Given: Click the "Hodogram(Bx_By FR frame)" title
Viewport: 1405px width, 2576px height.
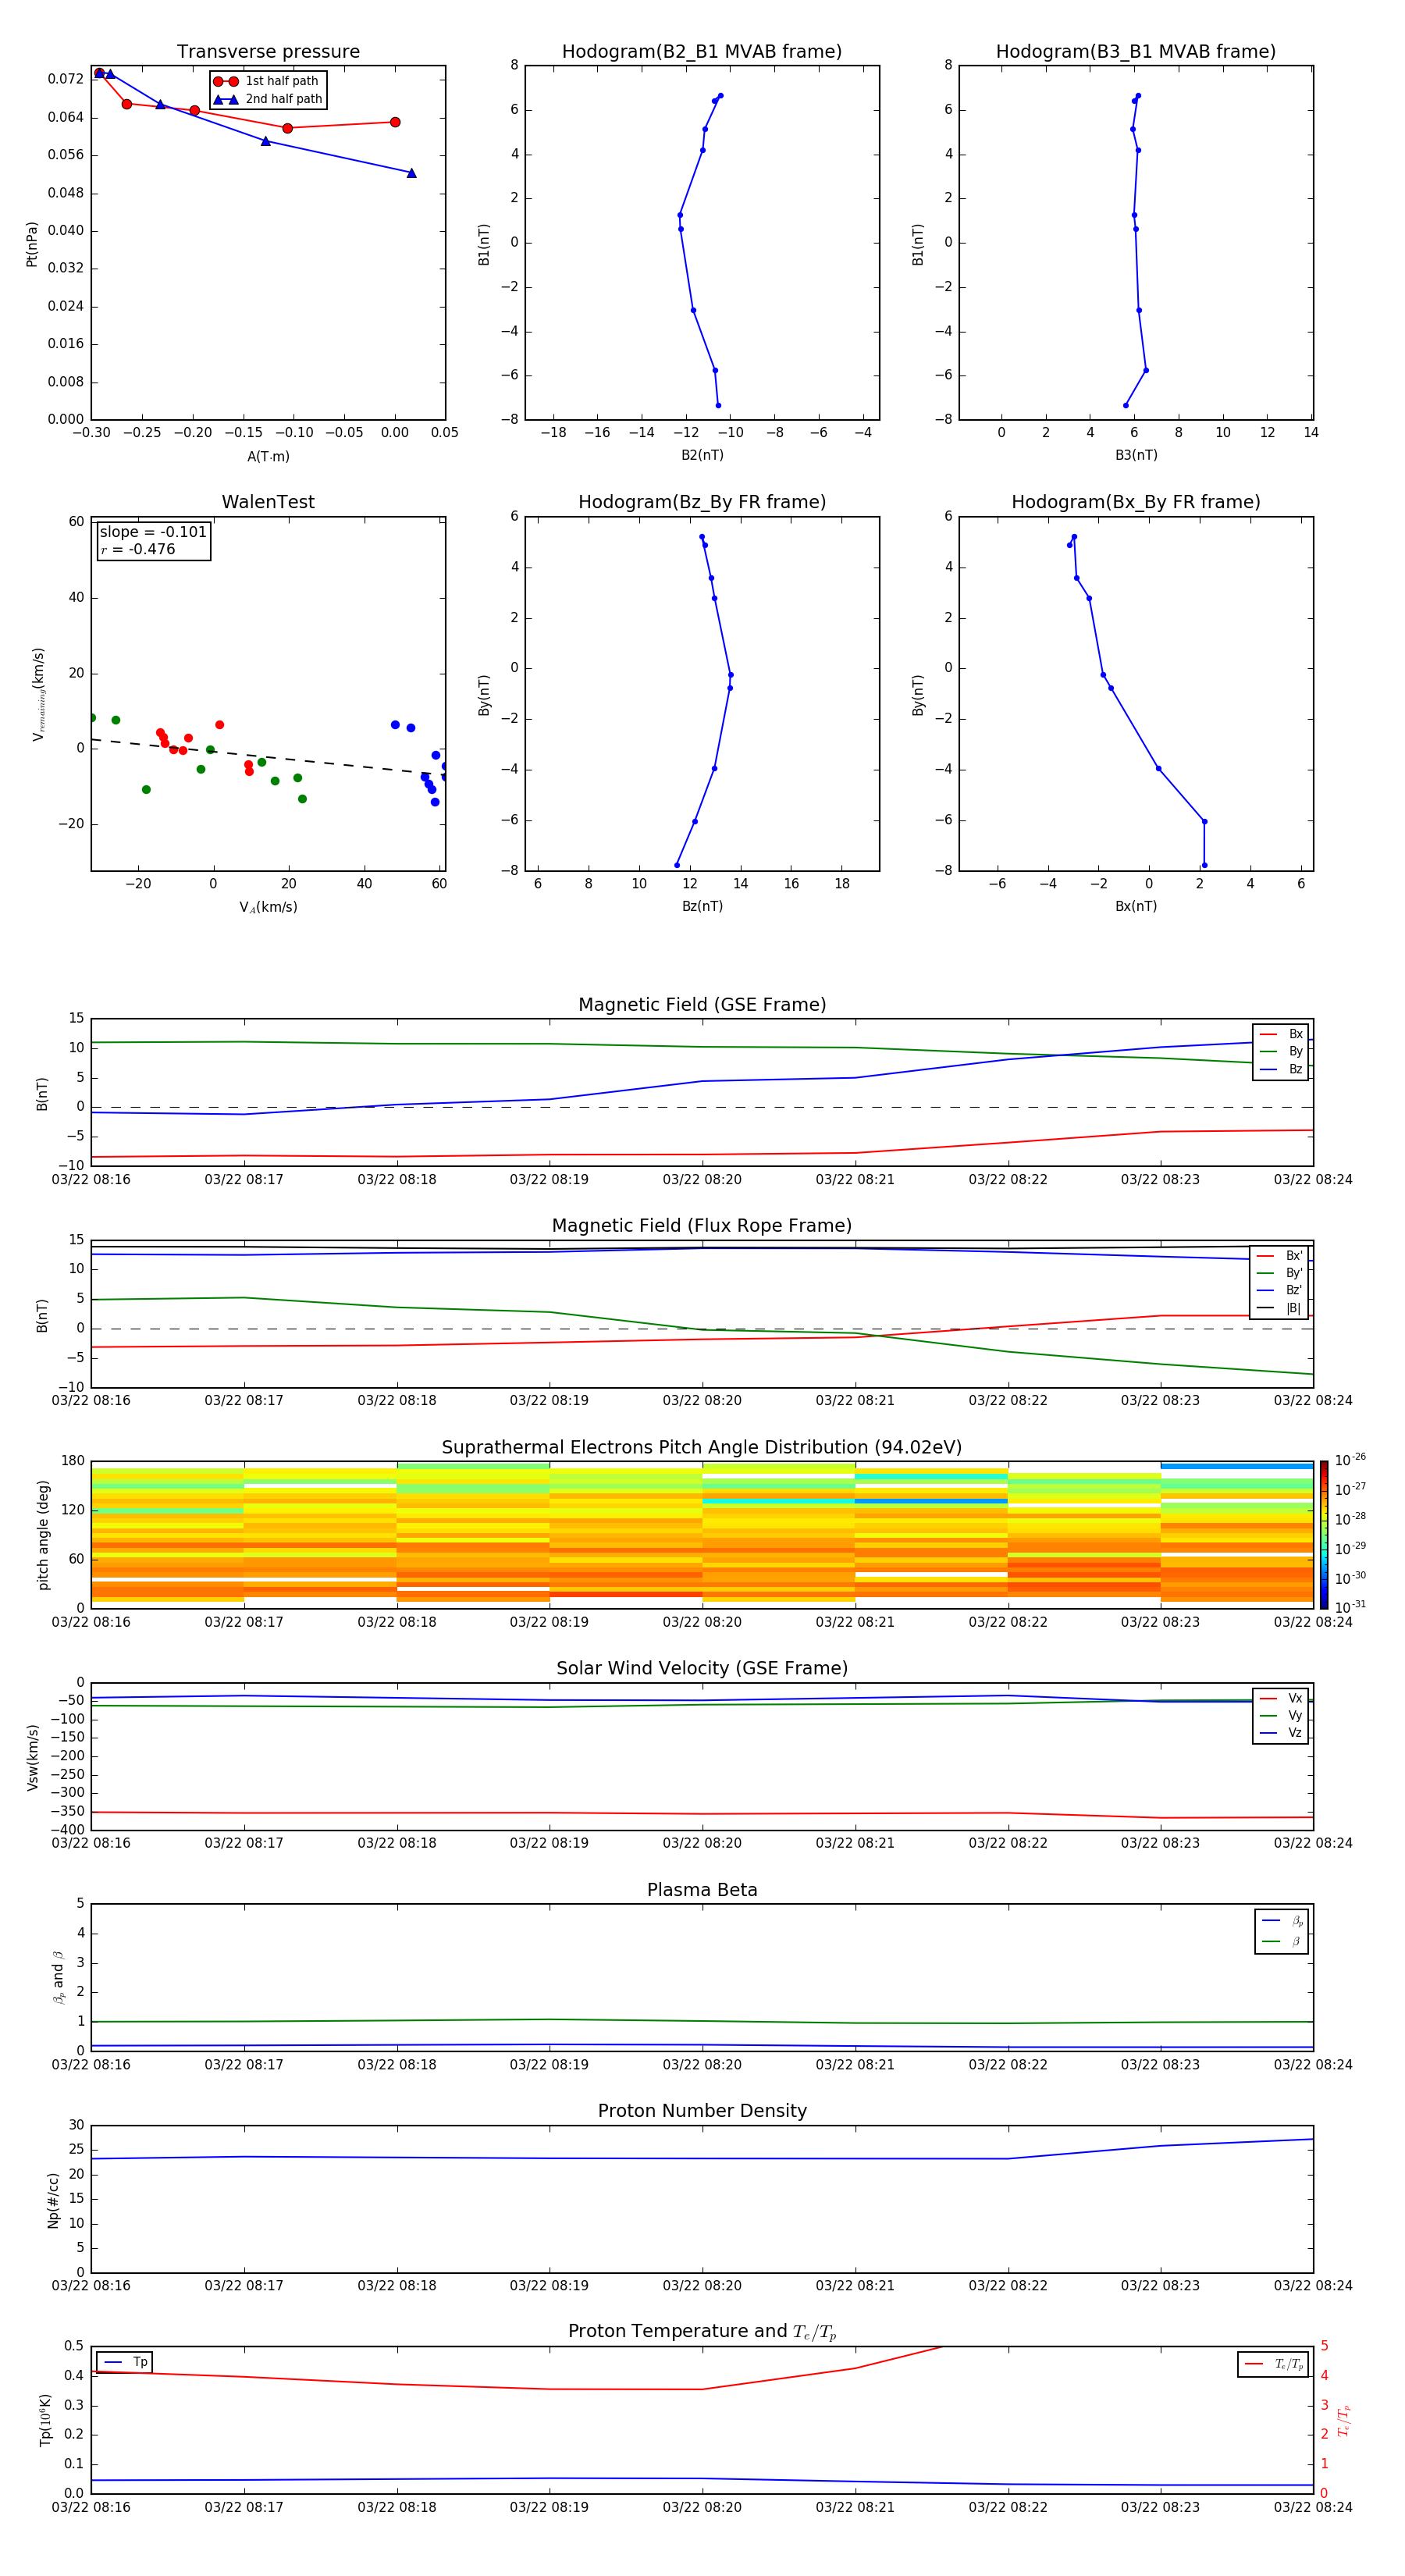Looking at the screenshot, I should click(x=1135, y=502).
